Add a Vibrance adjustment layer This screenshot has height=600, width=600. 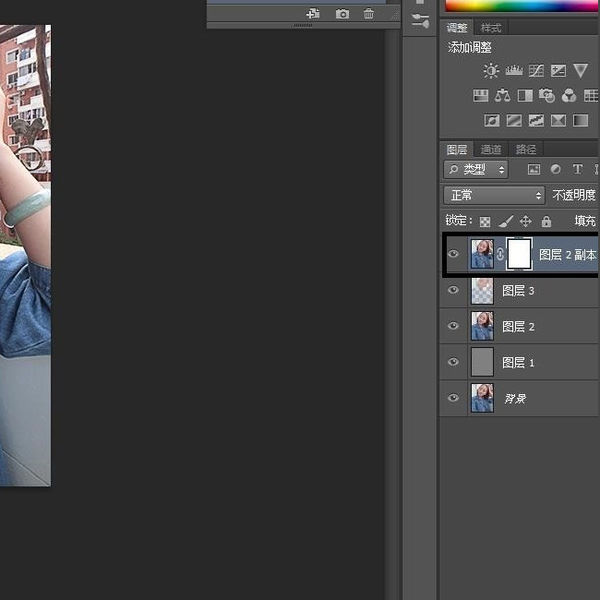coord(580,71)
